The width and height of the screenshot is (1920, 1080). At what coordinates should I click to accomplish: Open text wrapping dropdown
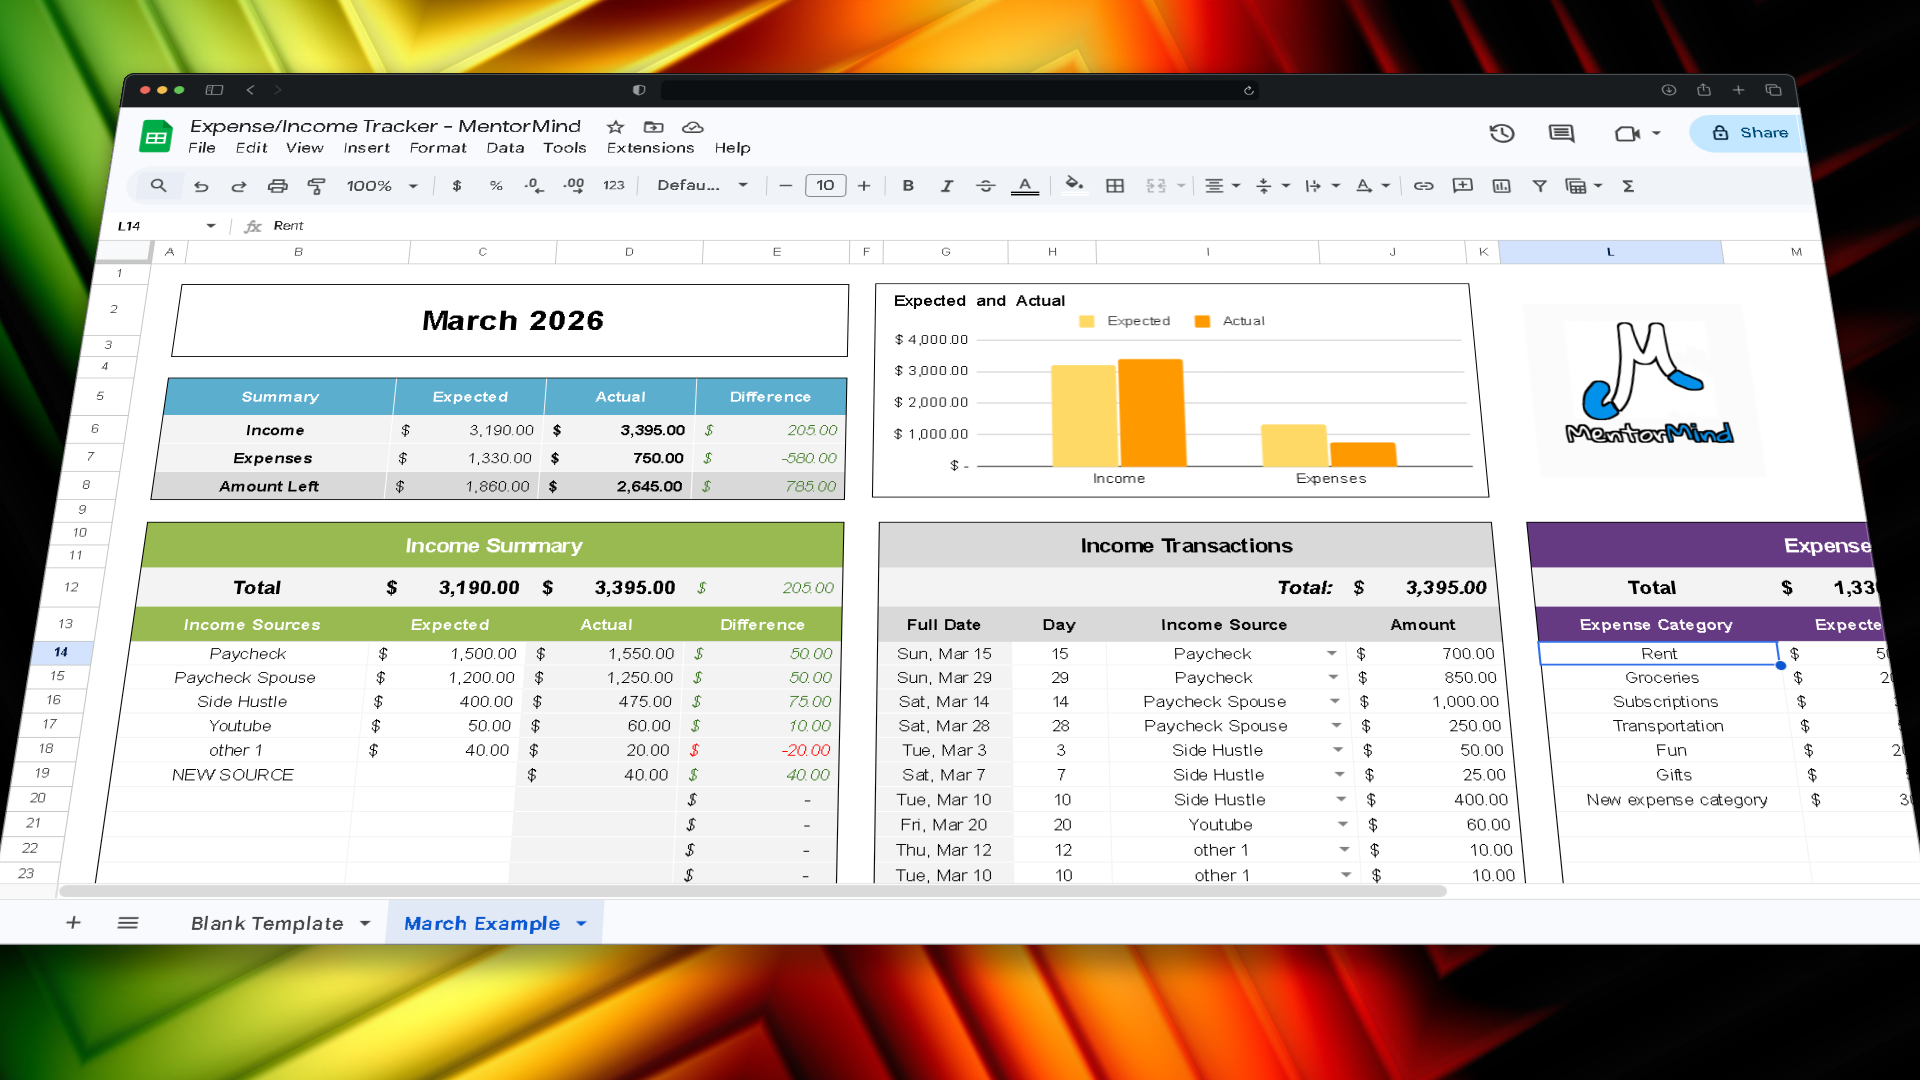coord(1322,186)
